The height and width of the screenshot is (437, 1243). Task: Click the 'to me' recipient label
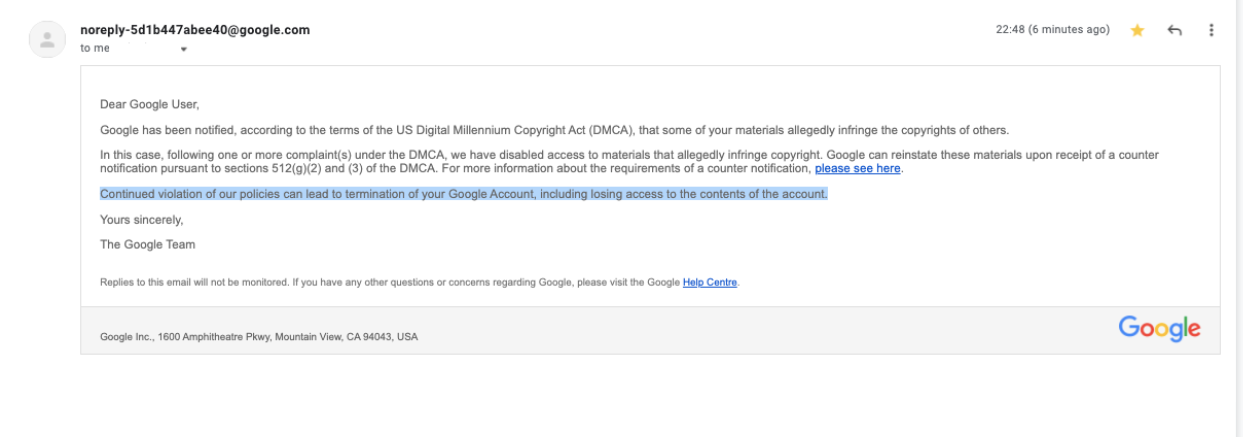pyautogui.click(x=95, y=49)
